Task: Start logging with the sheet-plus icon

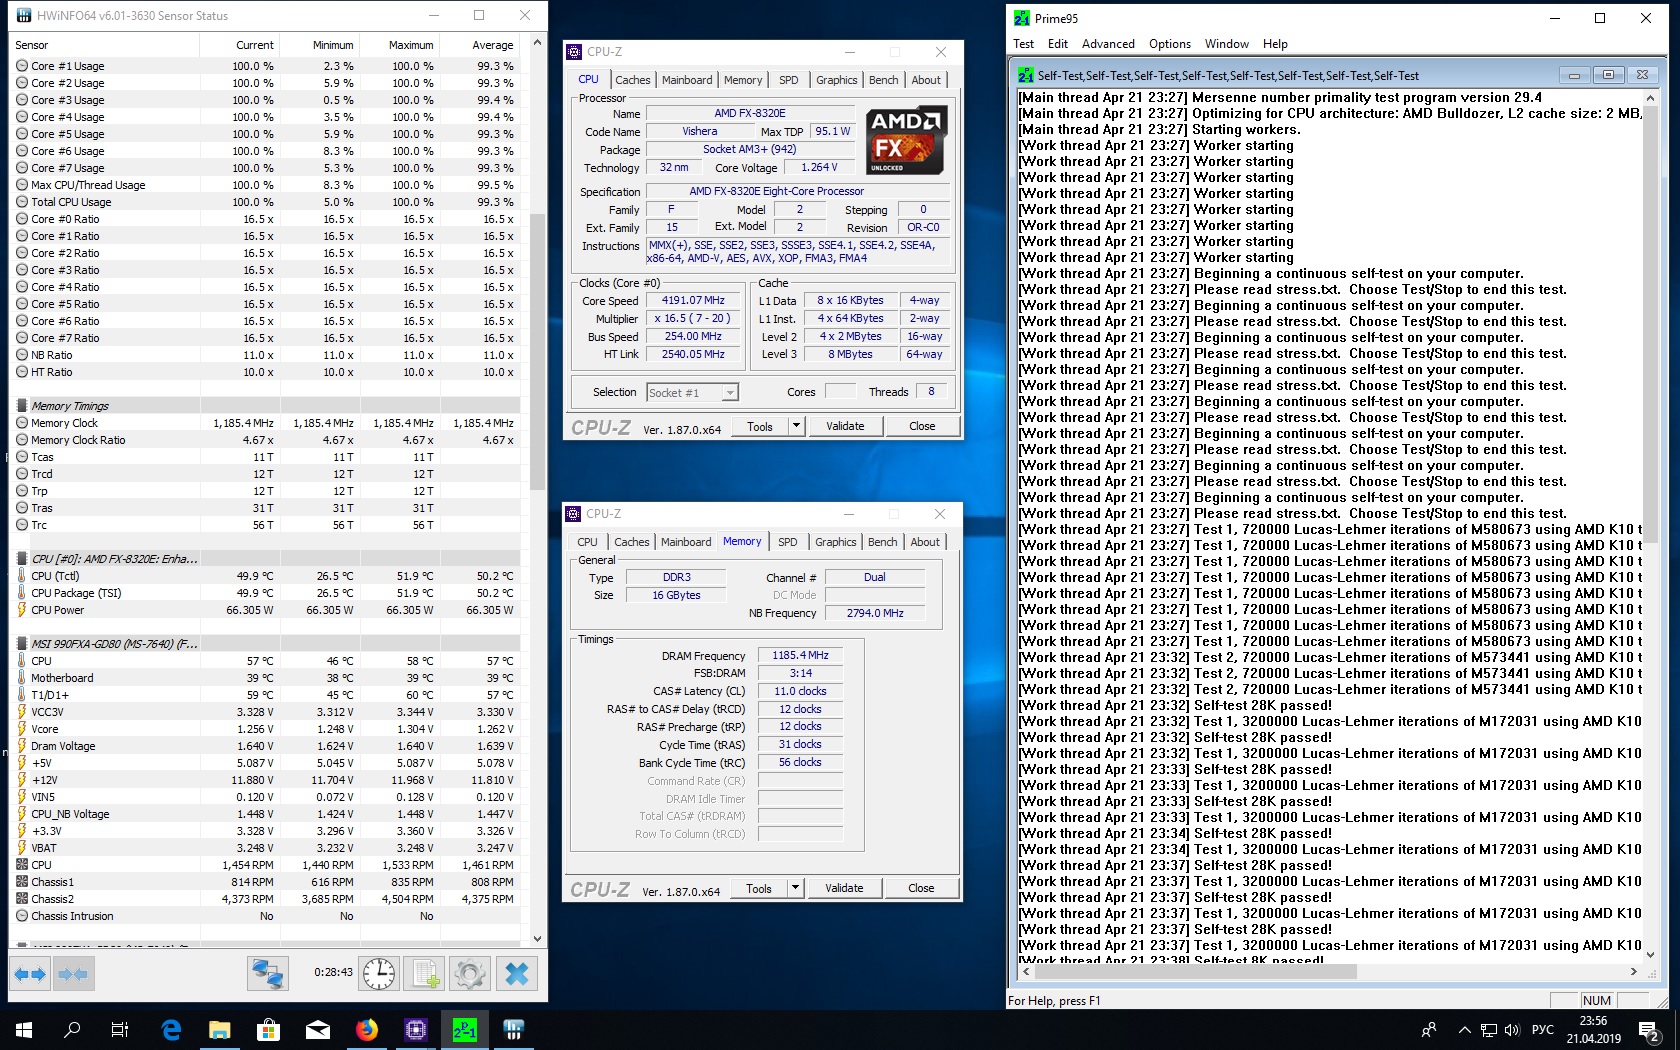Action: [425, 973]
